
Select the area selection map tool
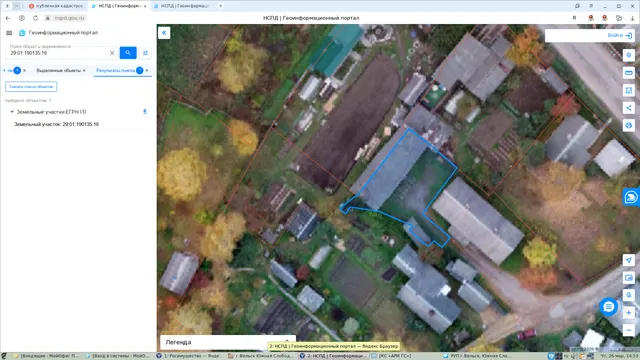pos(629,90)
